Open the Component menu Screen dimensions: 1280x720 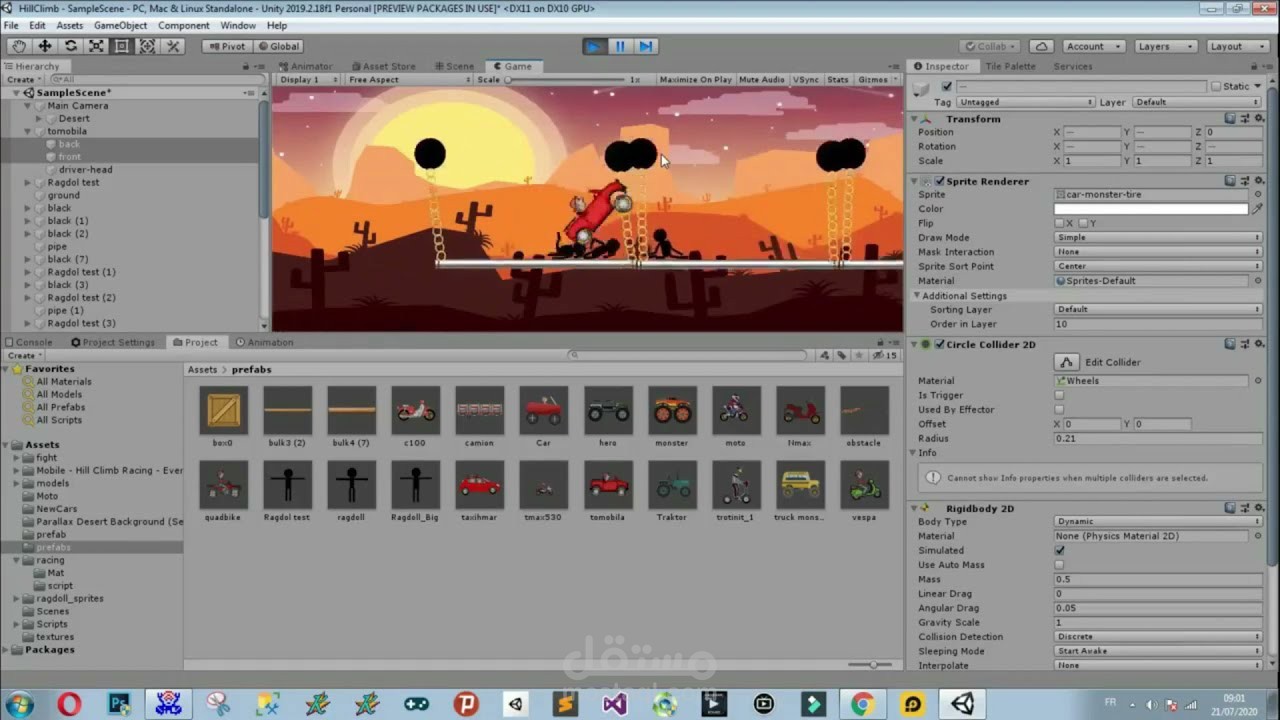[184, 25]
